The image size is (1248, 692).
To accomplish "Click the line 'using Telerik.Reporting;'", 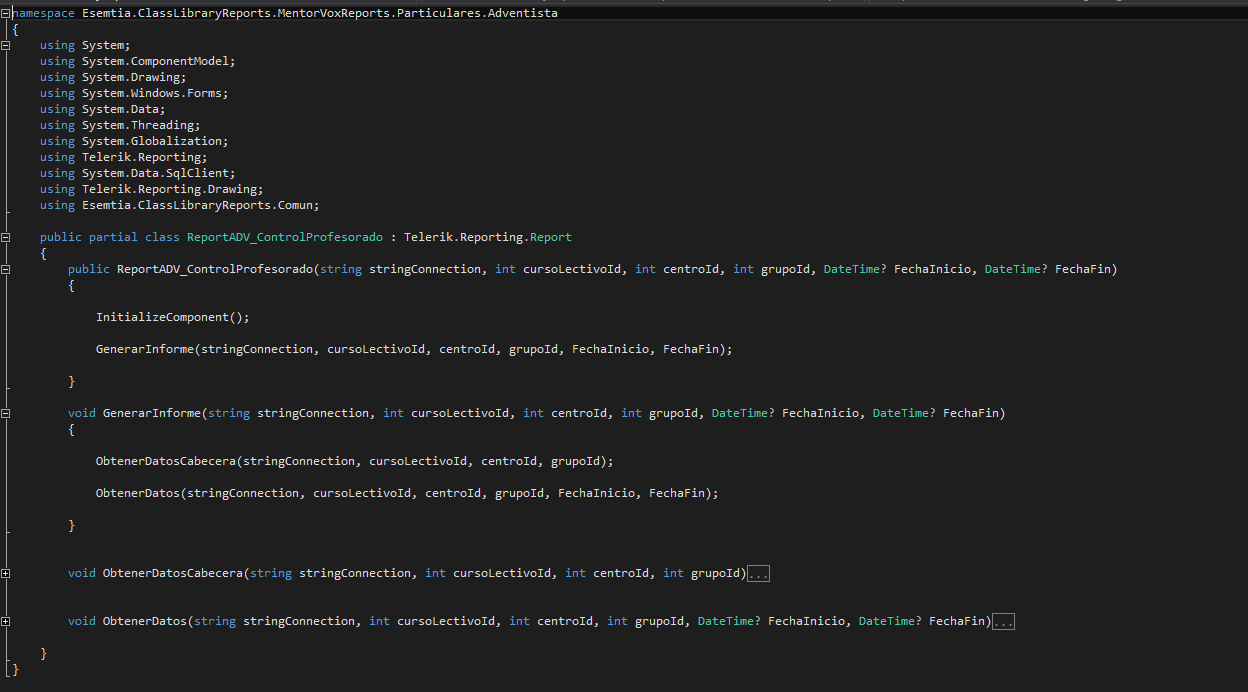I will click(x=124, y=157).
